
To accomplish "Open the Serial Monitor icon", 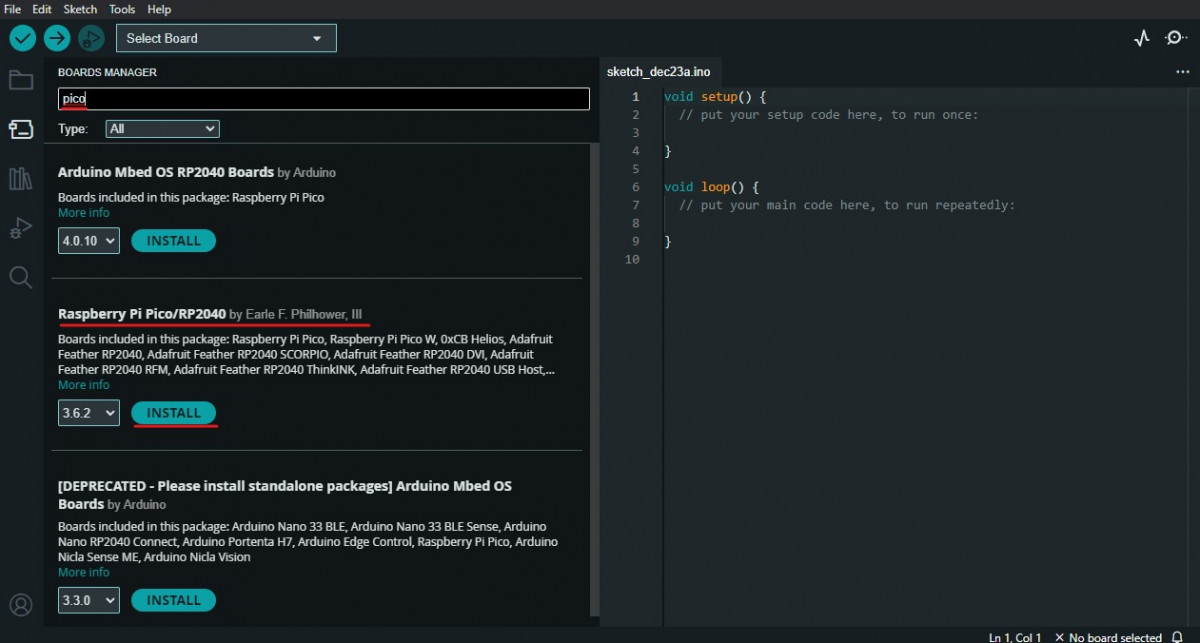I will pos(1176,38).
